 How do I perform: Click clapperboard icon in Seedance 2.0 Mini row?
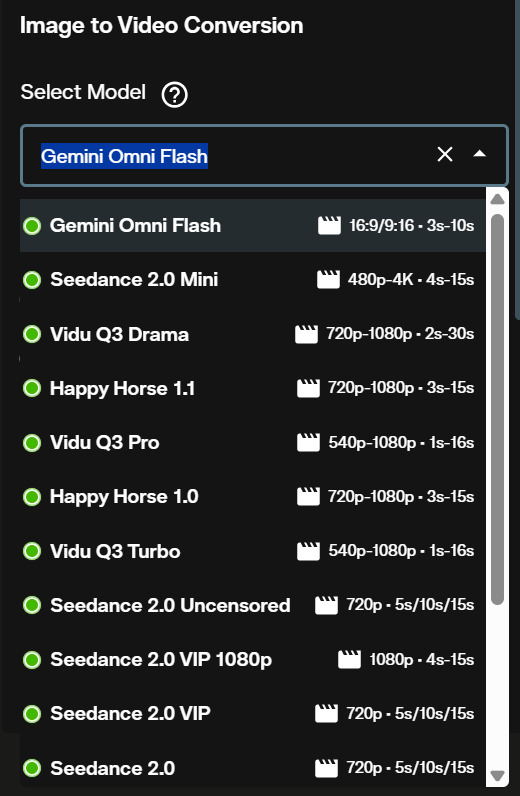[x=329, y=279]
